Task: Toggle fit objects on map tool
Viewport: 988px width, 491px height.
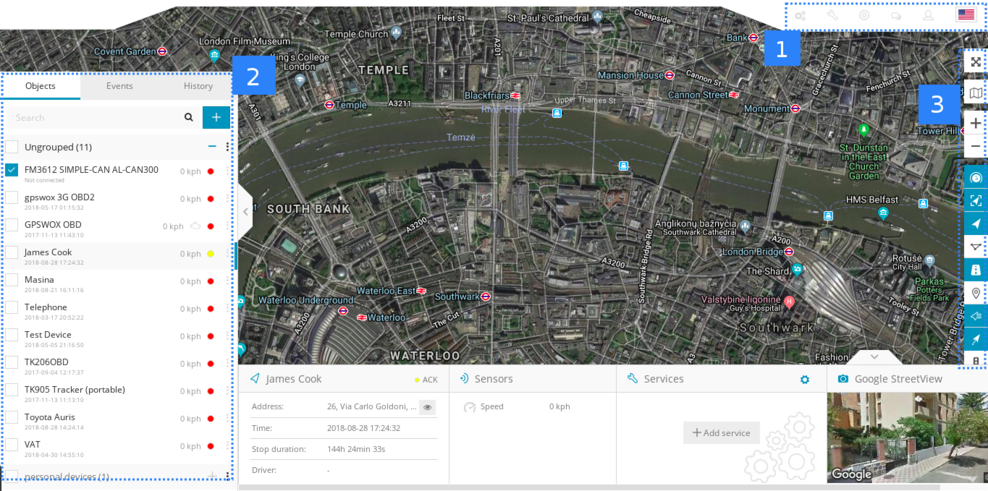Action: [976, 200]
